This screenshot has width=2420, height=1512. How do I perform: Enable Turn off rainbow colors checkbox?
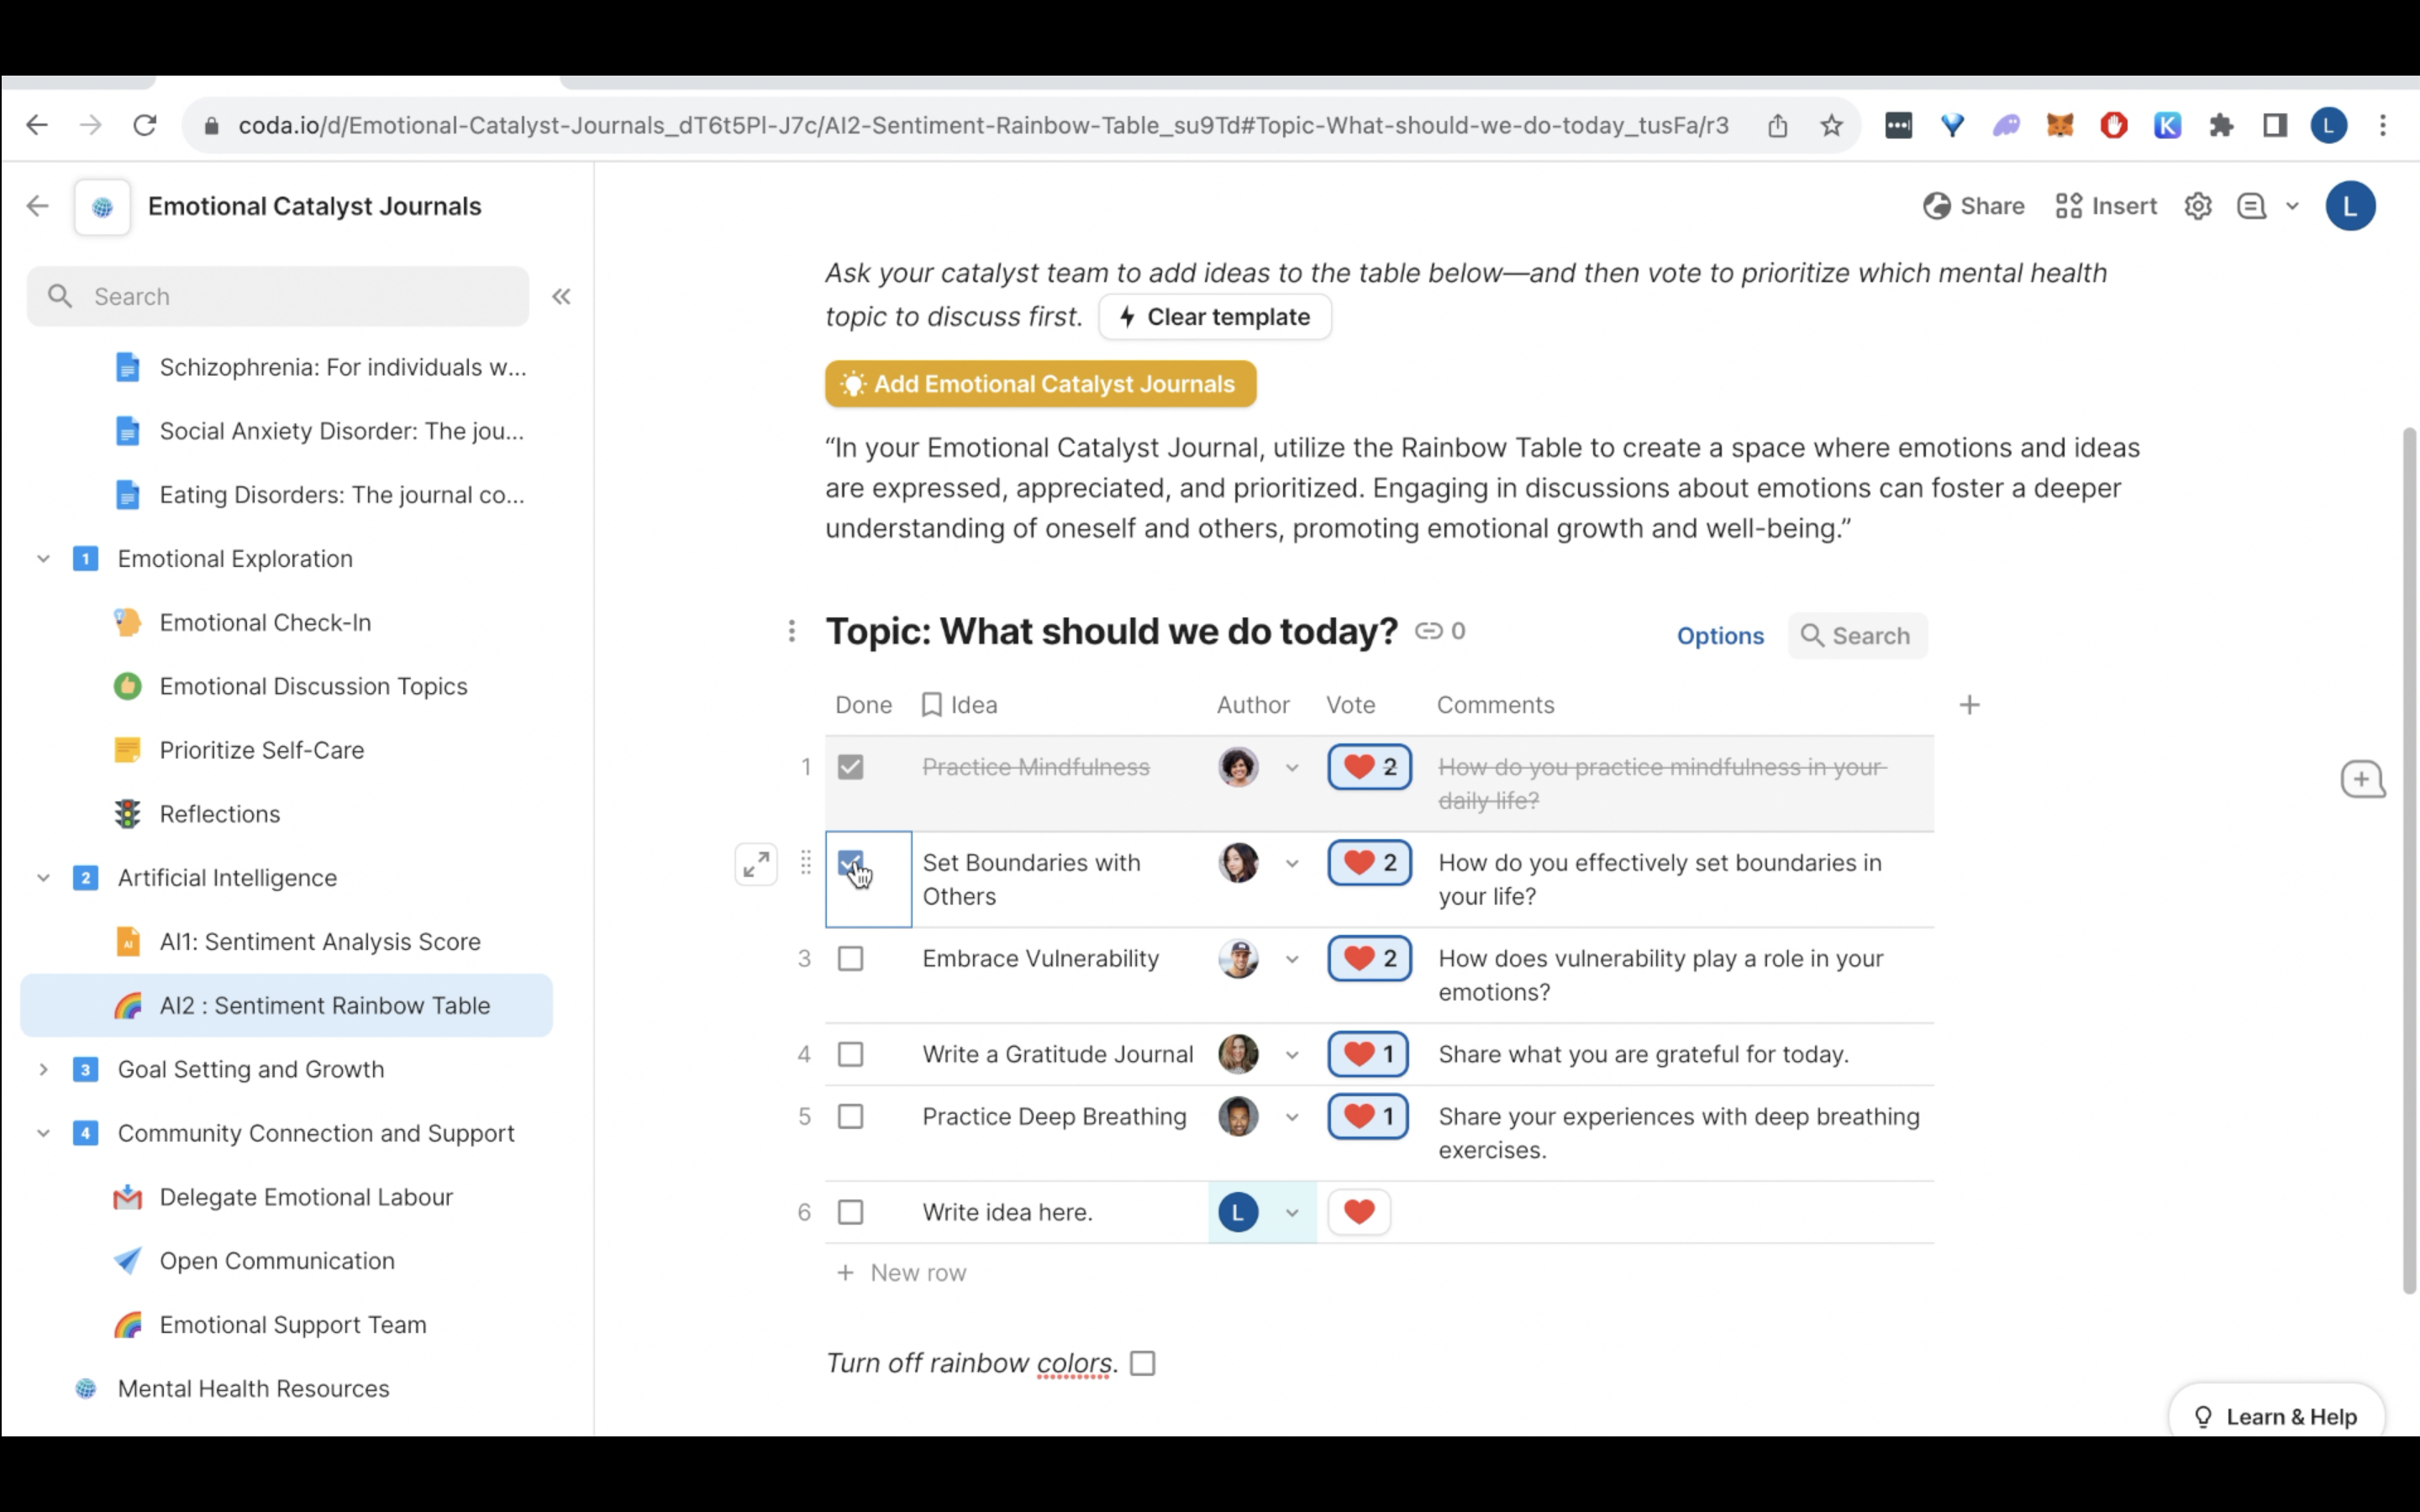click(x=1142, y=1363)
